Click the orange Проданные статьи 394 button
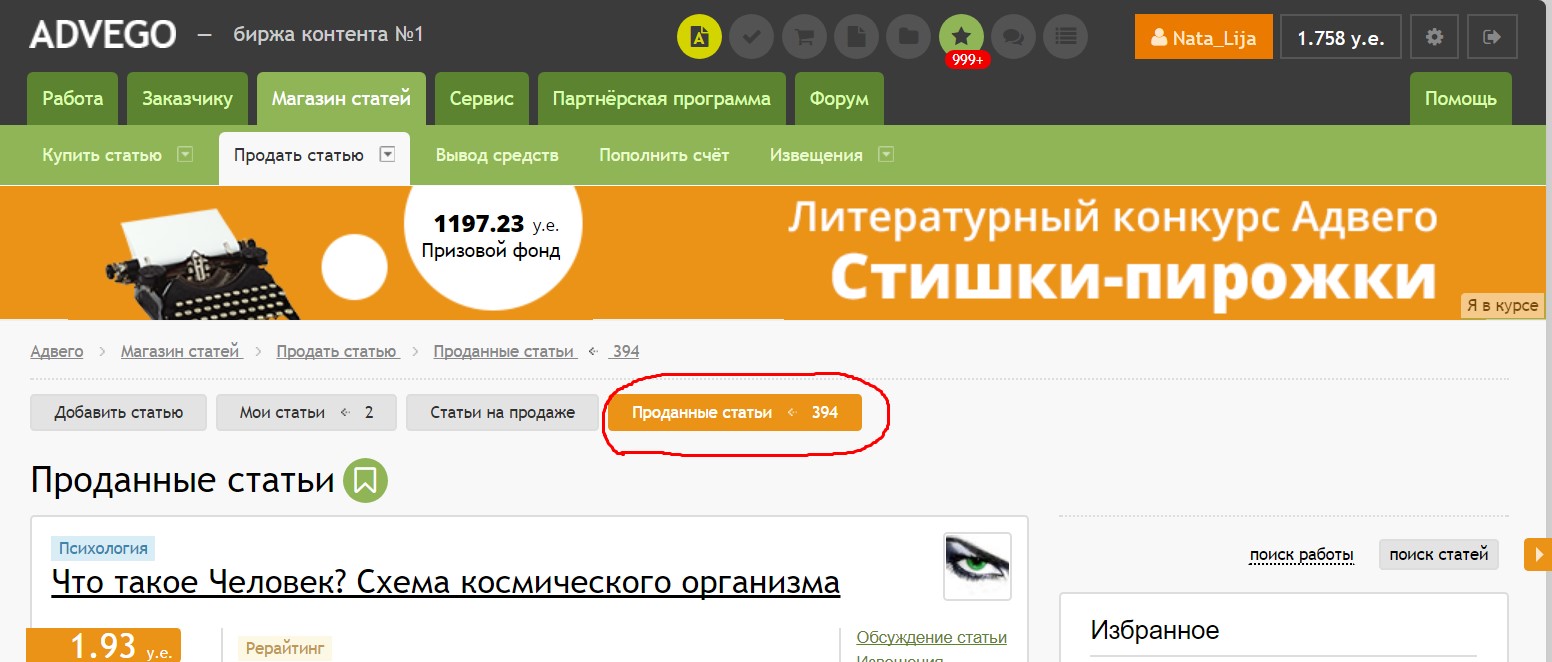1552x662 pixels. (735, 413)
